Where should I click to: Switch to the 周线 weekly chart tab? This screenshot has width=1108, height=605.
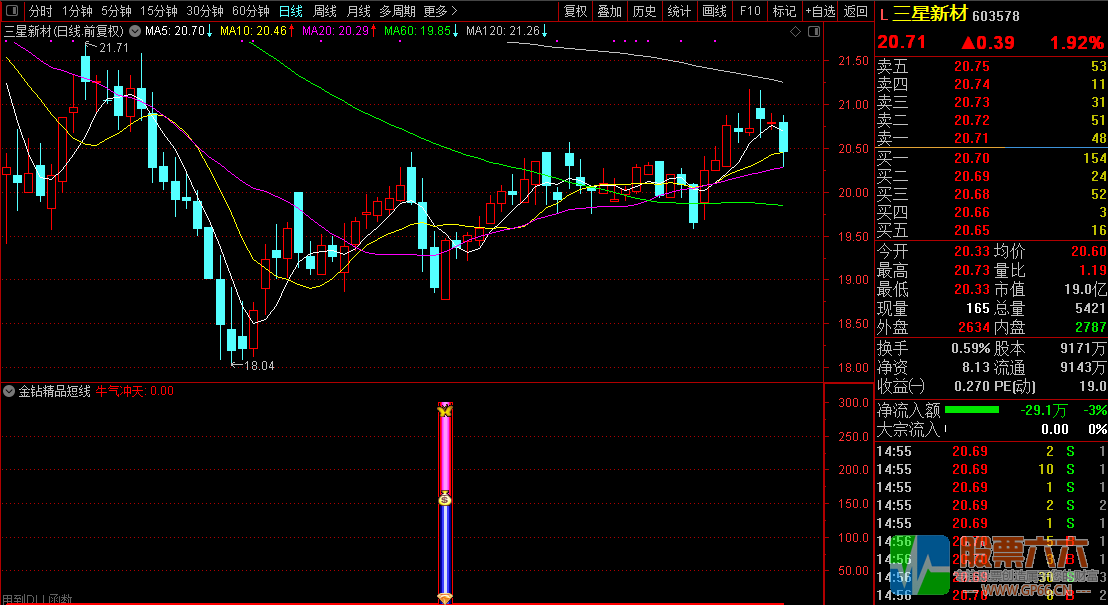(x=325, y=12)
